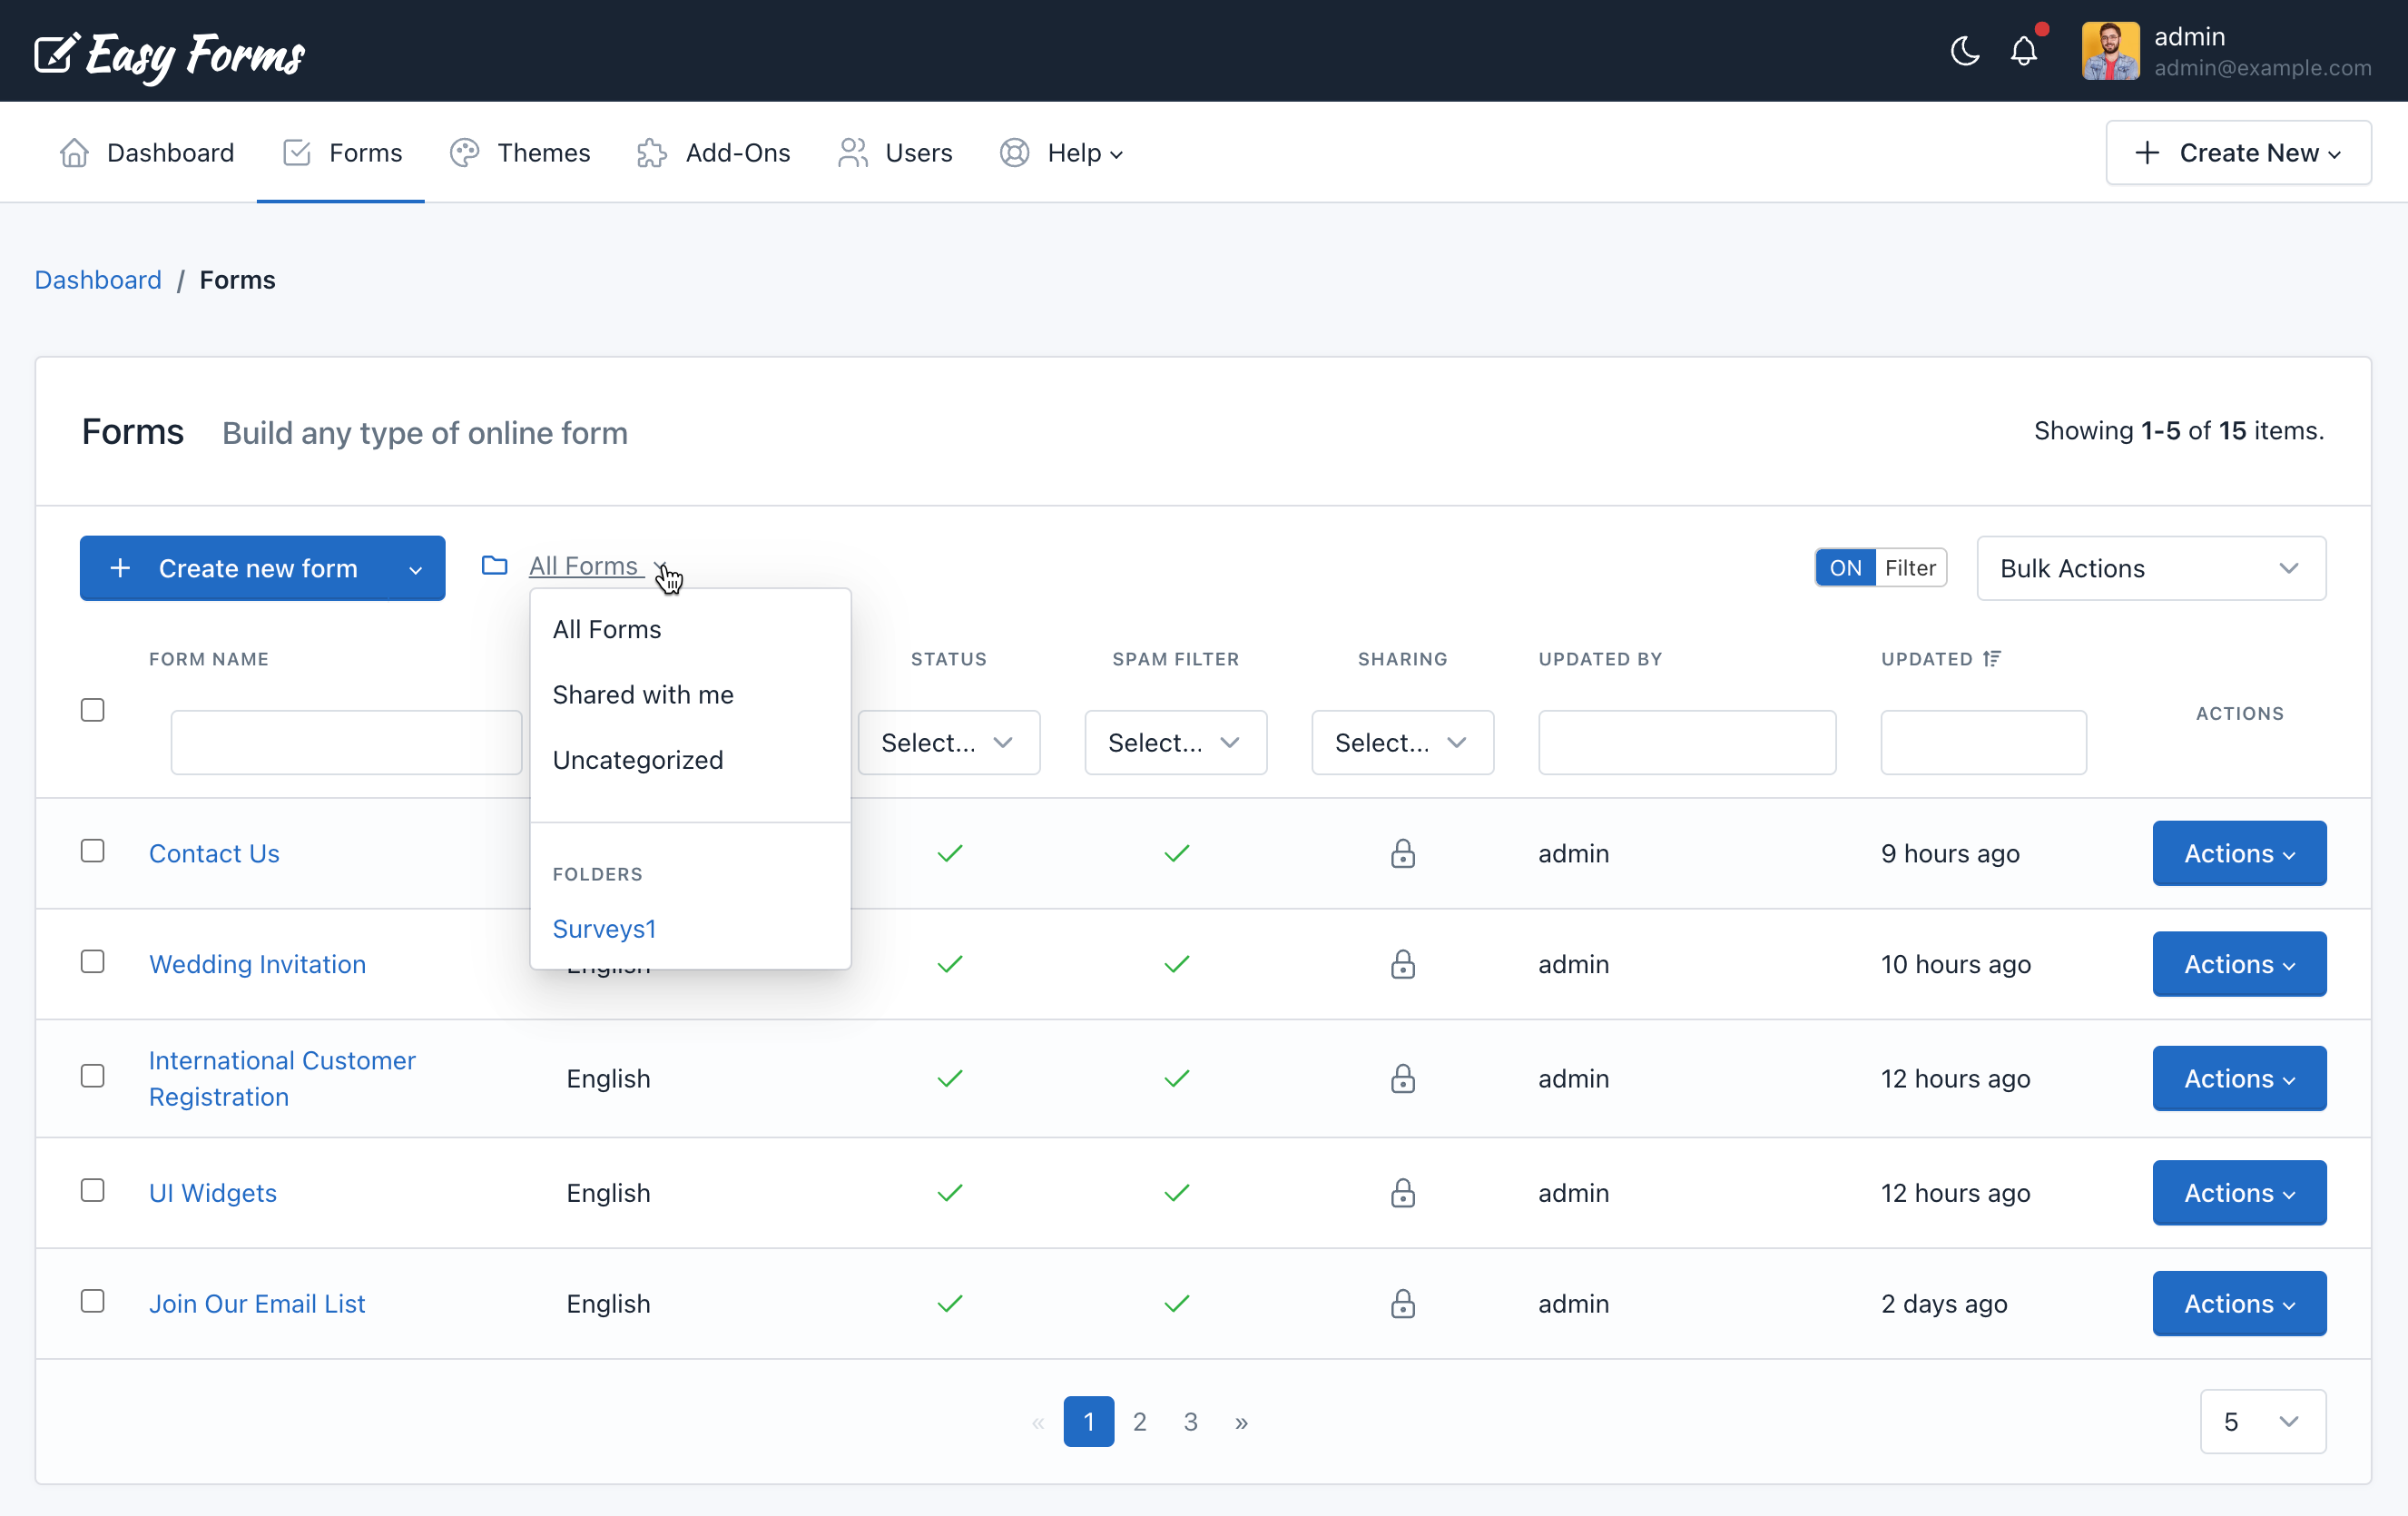Open the page size dropdown showing 5
The image size is (2408, 1516).
(2262, 1421)
